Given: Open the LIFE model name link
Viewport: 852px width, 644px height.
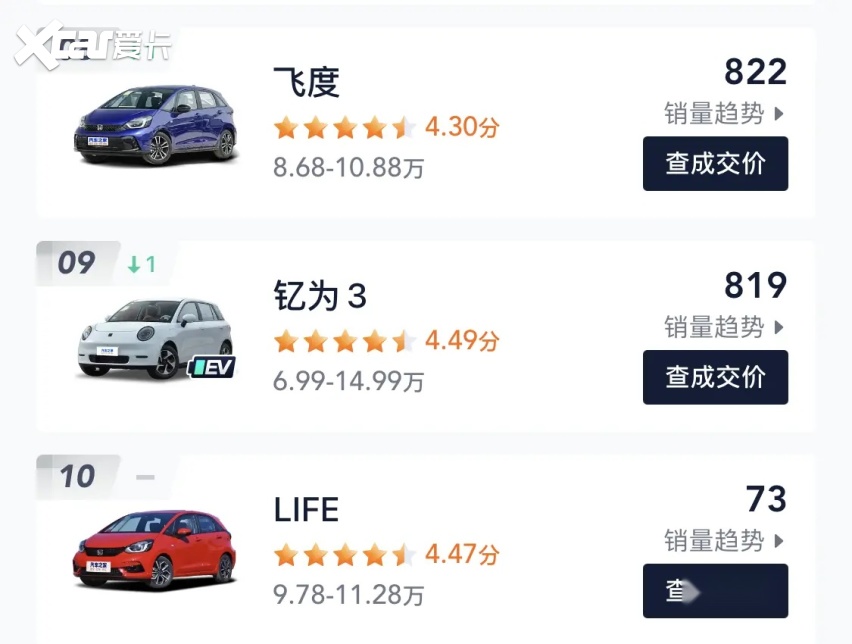Looking at the screenshot, I should 306,510.
